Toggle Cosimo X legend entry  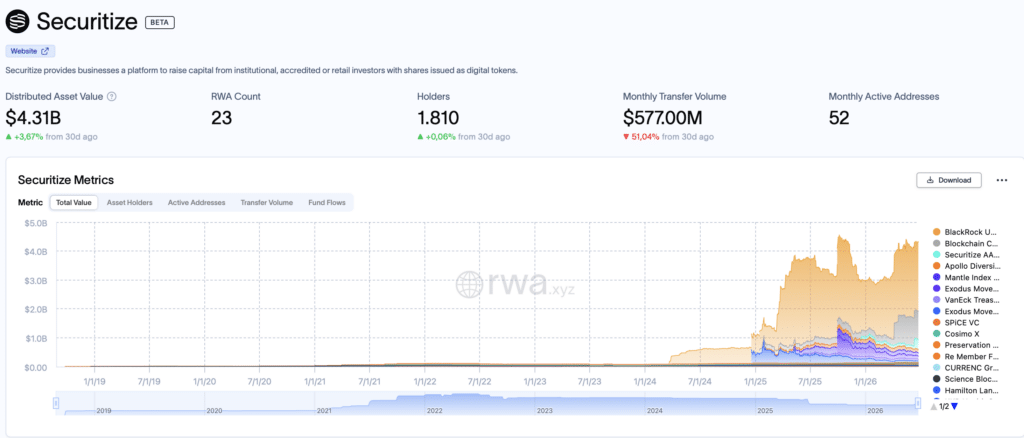click(x=957, y=334)
